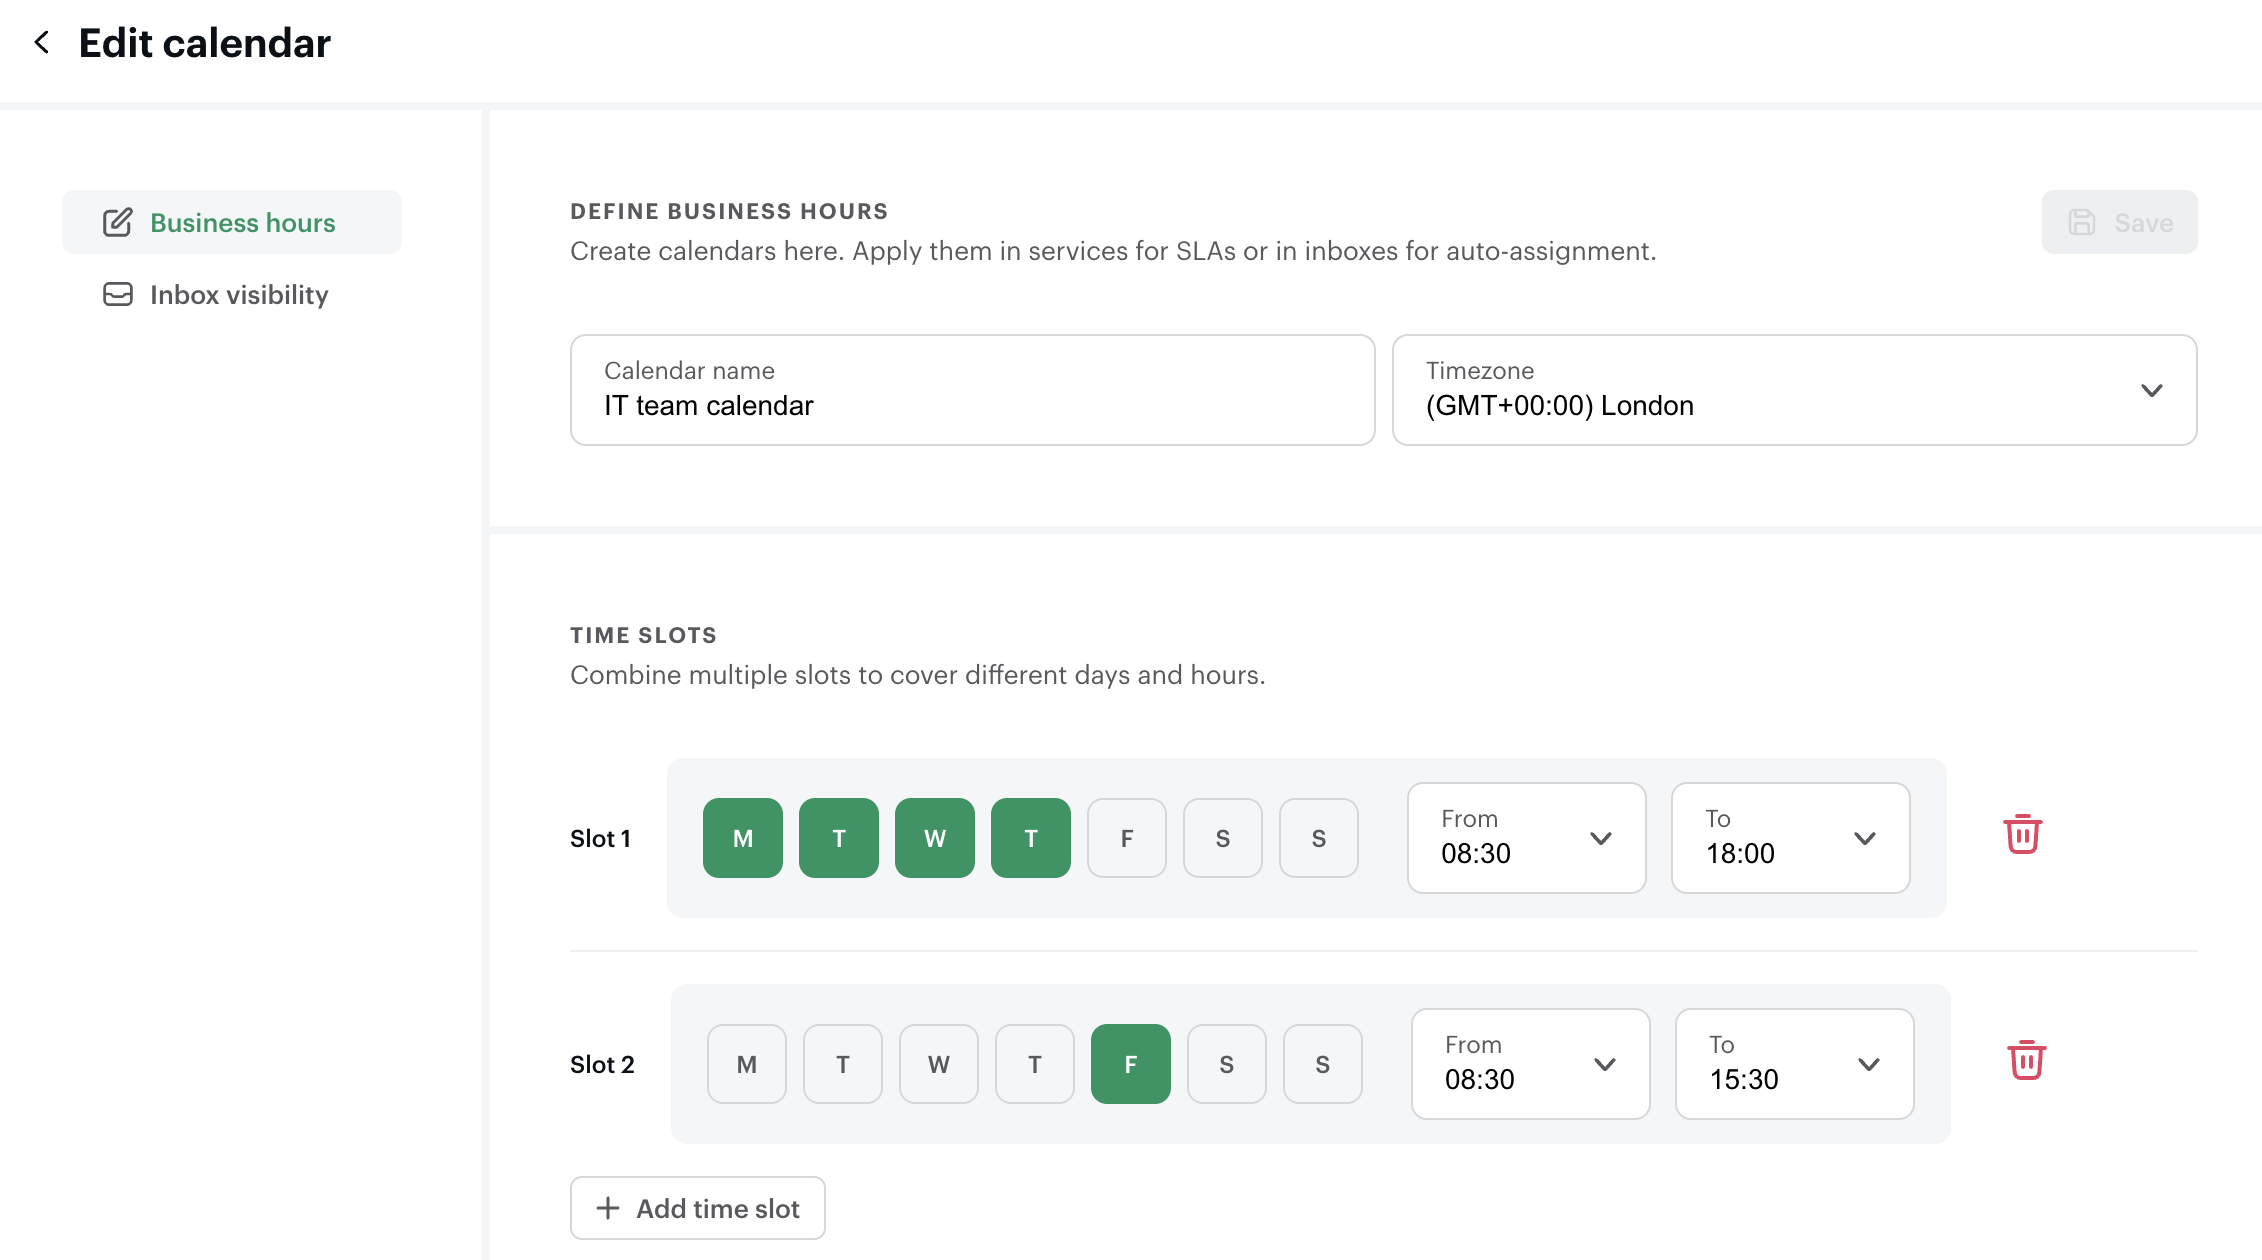Disable Friday in Slot 2
This screenshot has height=1260, width=2262.
1130,1064
